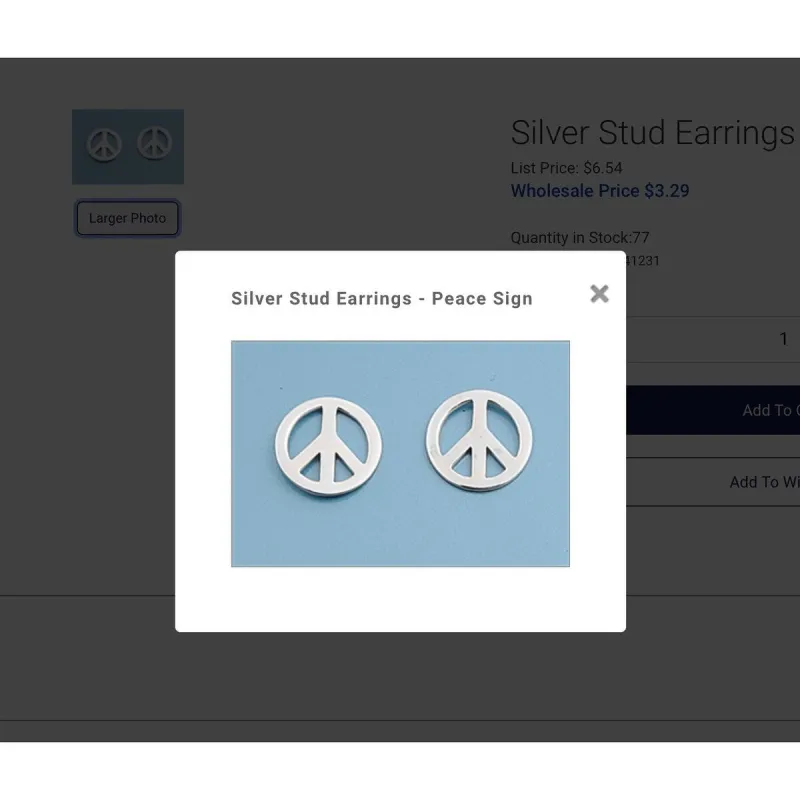
Task: Focus the quantity field showing 1
Action: coord(713,339)
